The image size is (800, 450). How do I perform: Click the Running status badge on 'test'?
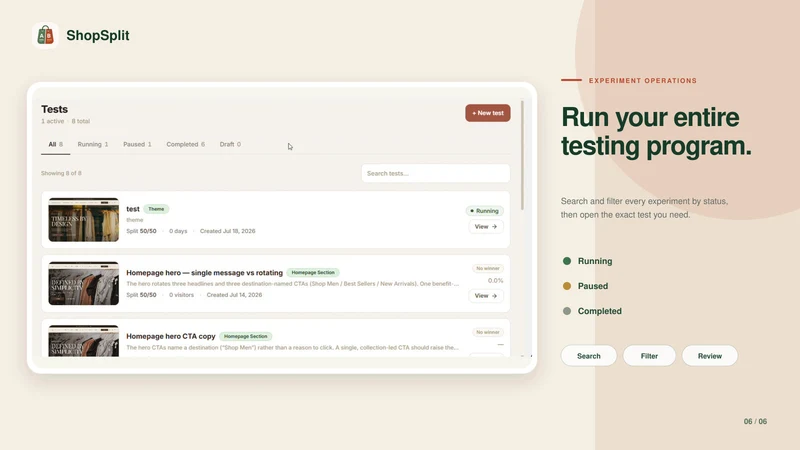(x=484, y=211)
